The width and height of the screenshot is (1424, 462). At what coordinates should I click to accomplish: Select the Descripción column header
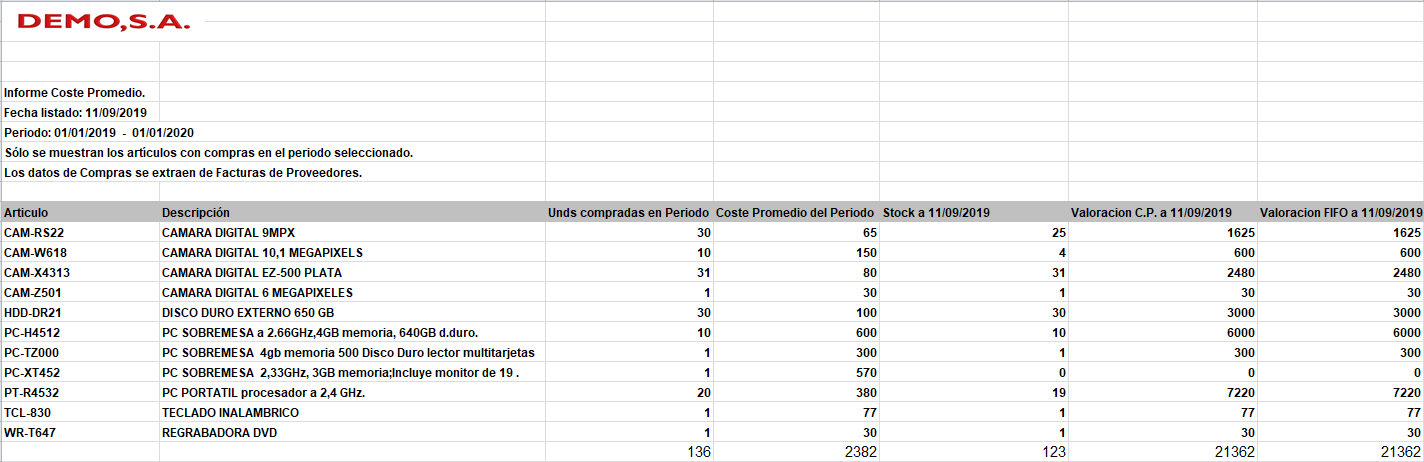[x=352, y=212]
